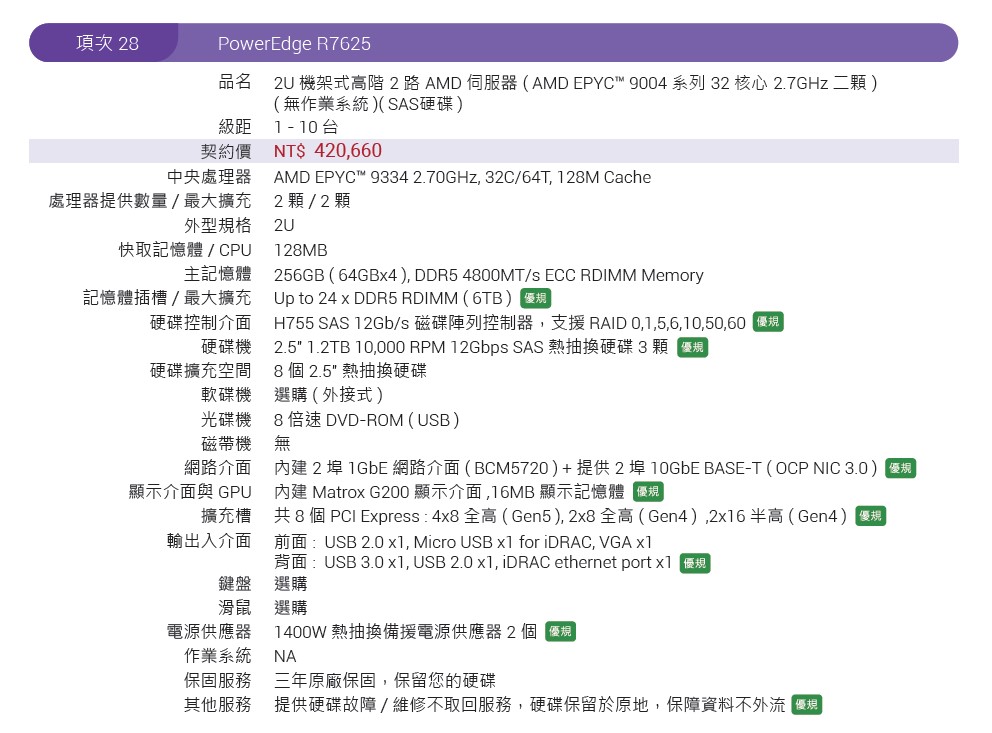This screenshot has height=733, width=992.
Task: Click the 快取記憶體 / CPU label
Action: pos(185,250)
